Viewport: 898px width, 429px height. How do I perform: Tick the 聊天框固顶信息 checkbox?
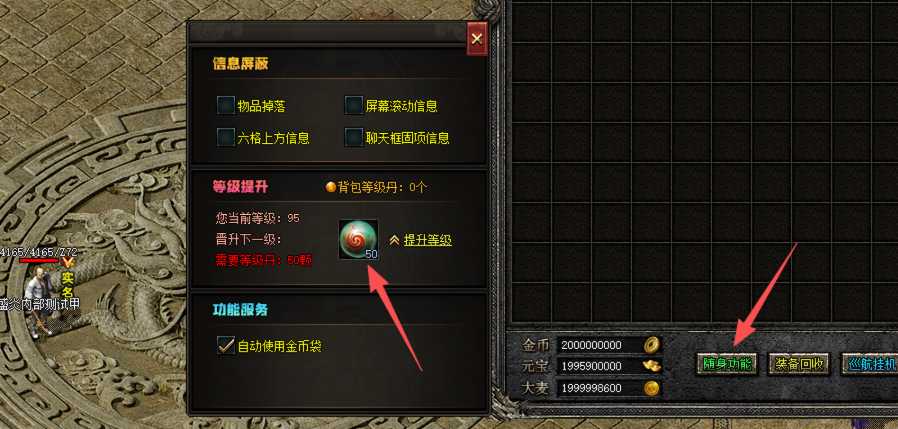pyautogui.click(x=354, y=137)
